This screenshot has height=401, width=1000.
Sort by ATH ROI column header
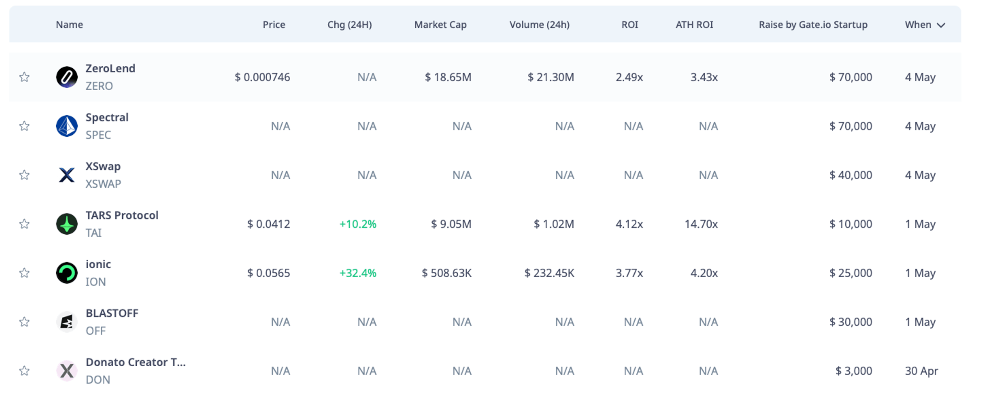(695, 25)
